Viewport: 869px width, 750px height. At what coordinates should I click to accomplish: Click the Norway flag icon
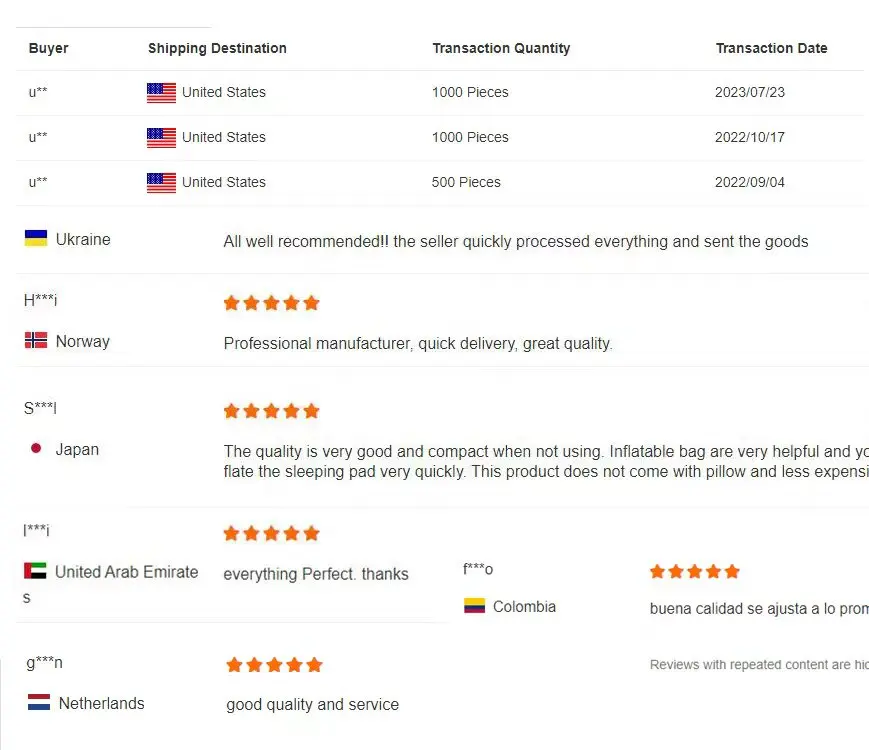tap(36, 340)
